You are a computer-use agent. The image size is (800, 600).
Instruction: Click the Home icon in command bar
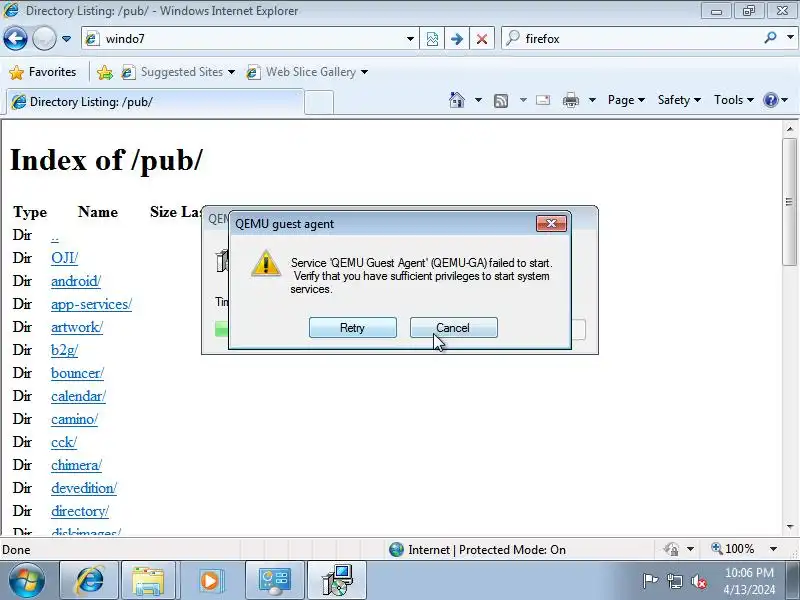[x=457, y=100]
